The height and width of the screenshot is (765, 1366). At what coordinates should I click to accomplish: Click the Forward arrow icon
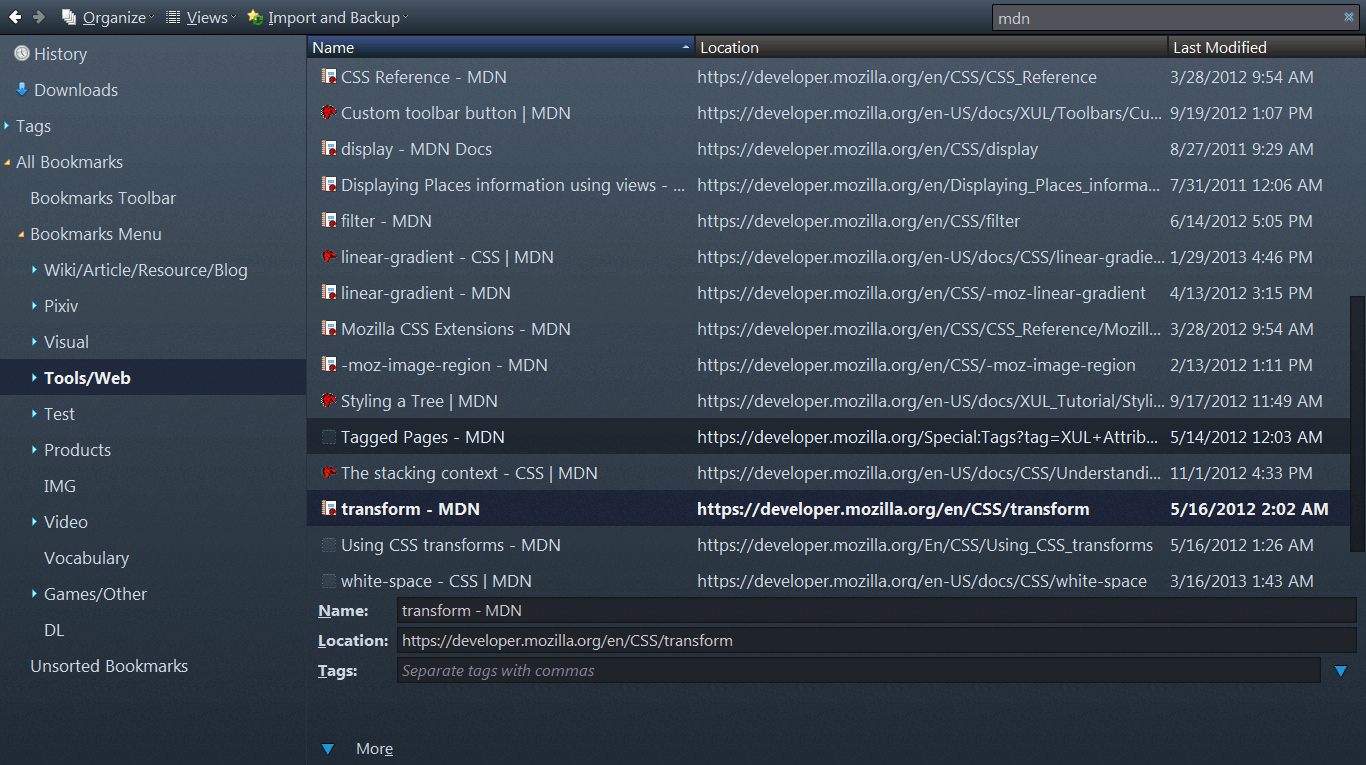click(39, 17)
